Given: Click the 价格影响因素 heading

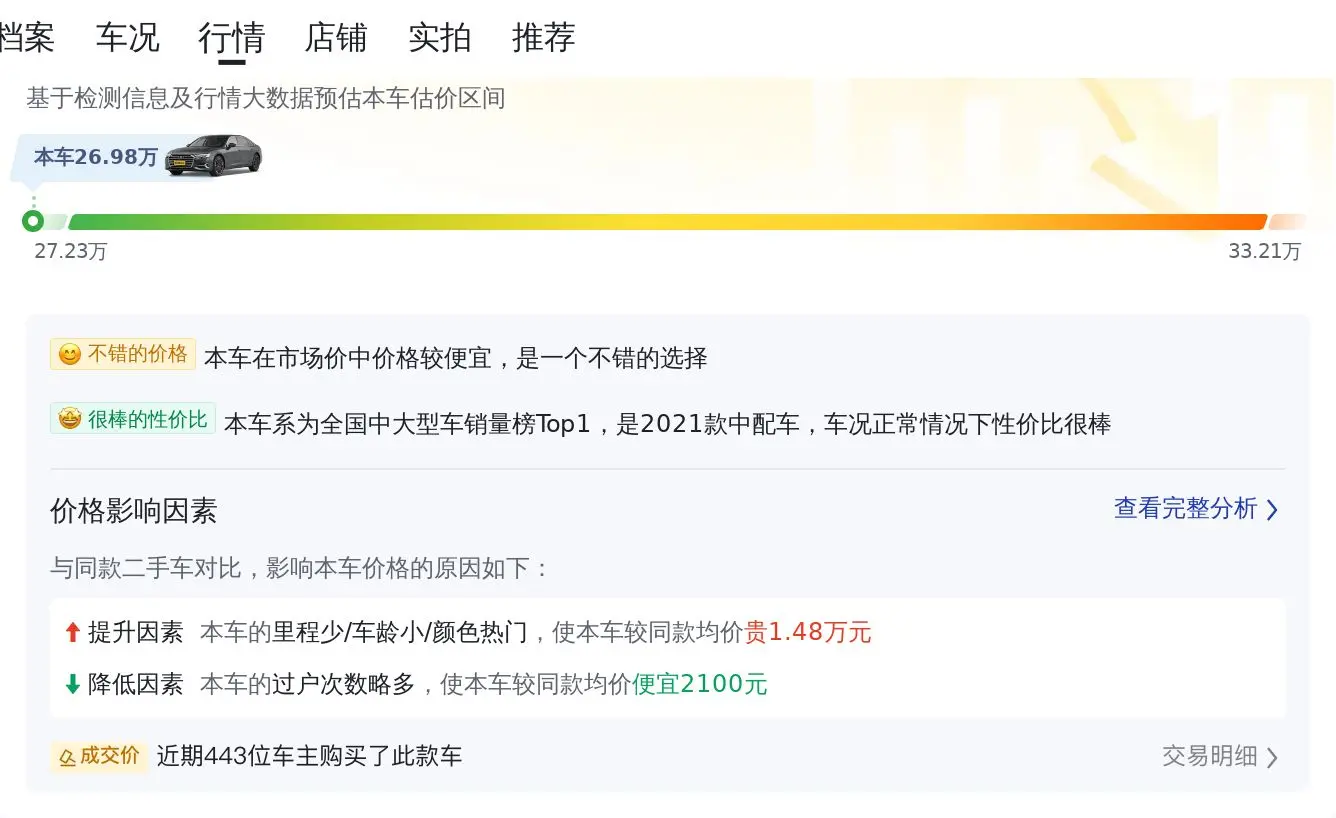Looking at the screenshot, I should (x=133, y=511).
